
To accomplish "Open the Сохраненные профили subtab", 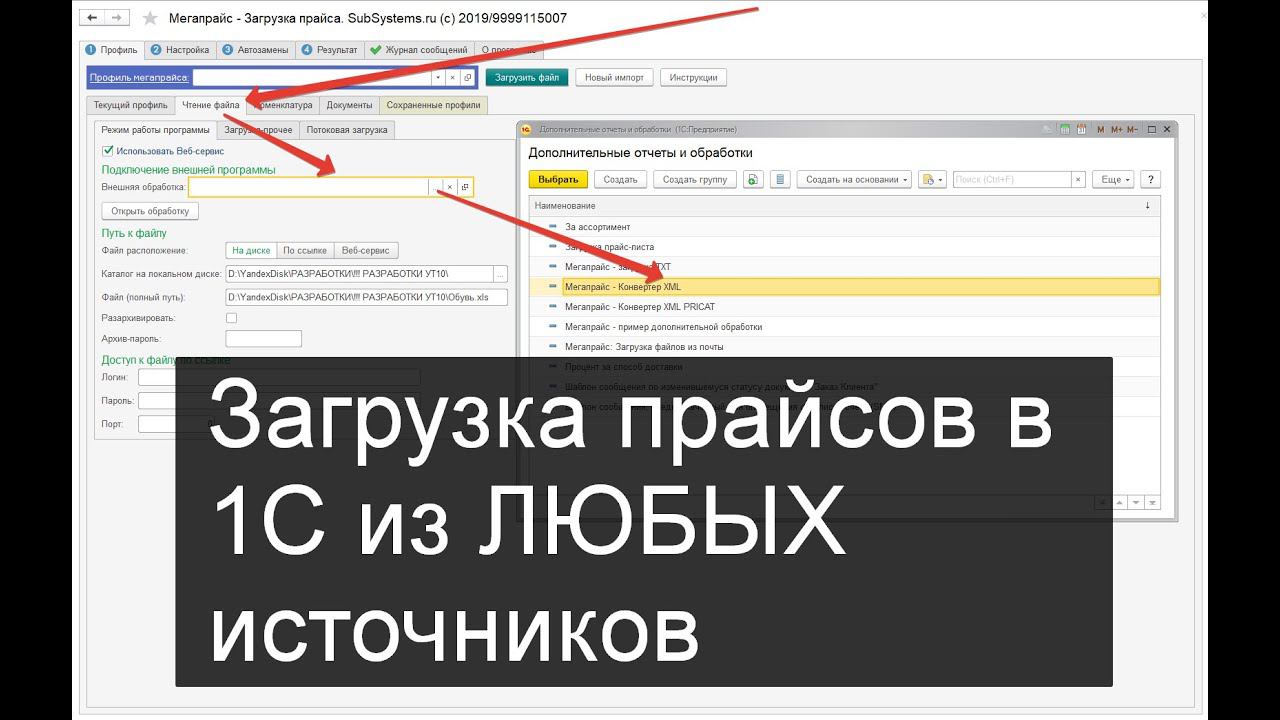I will (x=434, y=105).
